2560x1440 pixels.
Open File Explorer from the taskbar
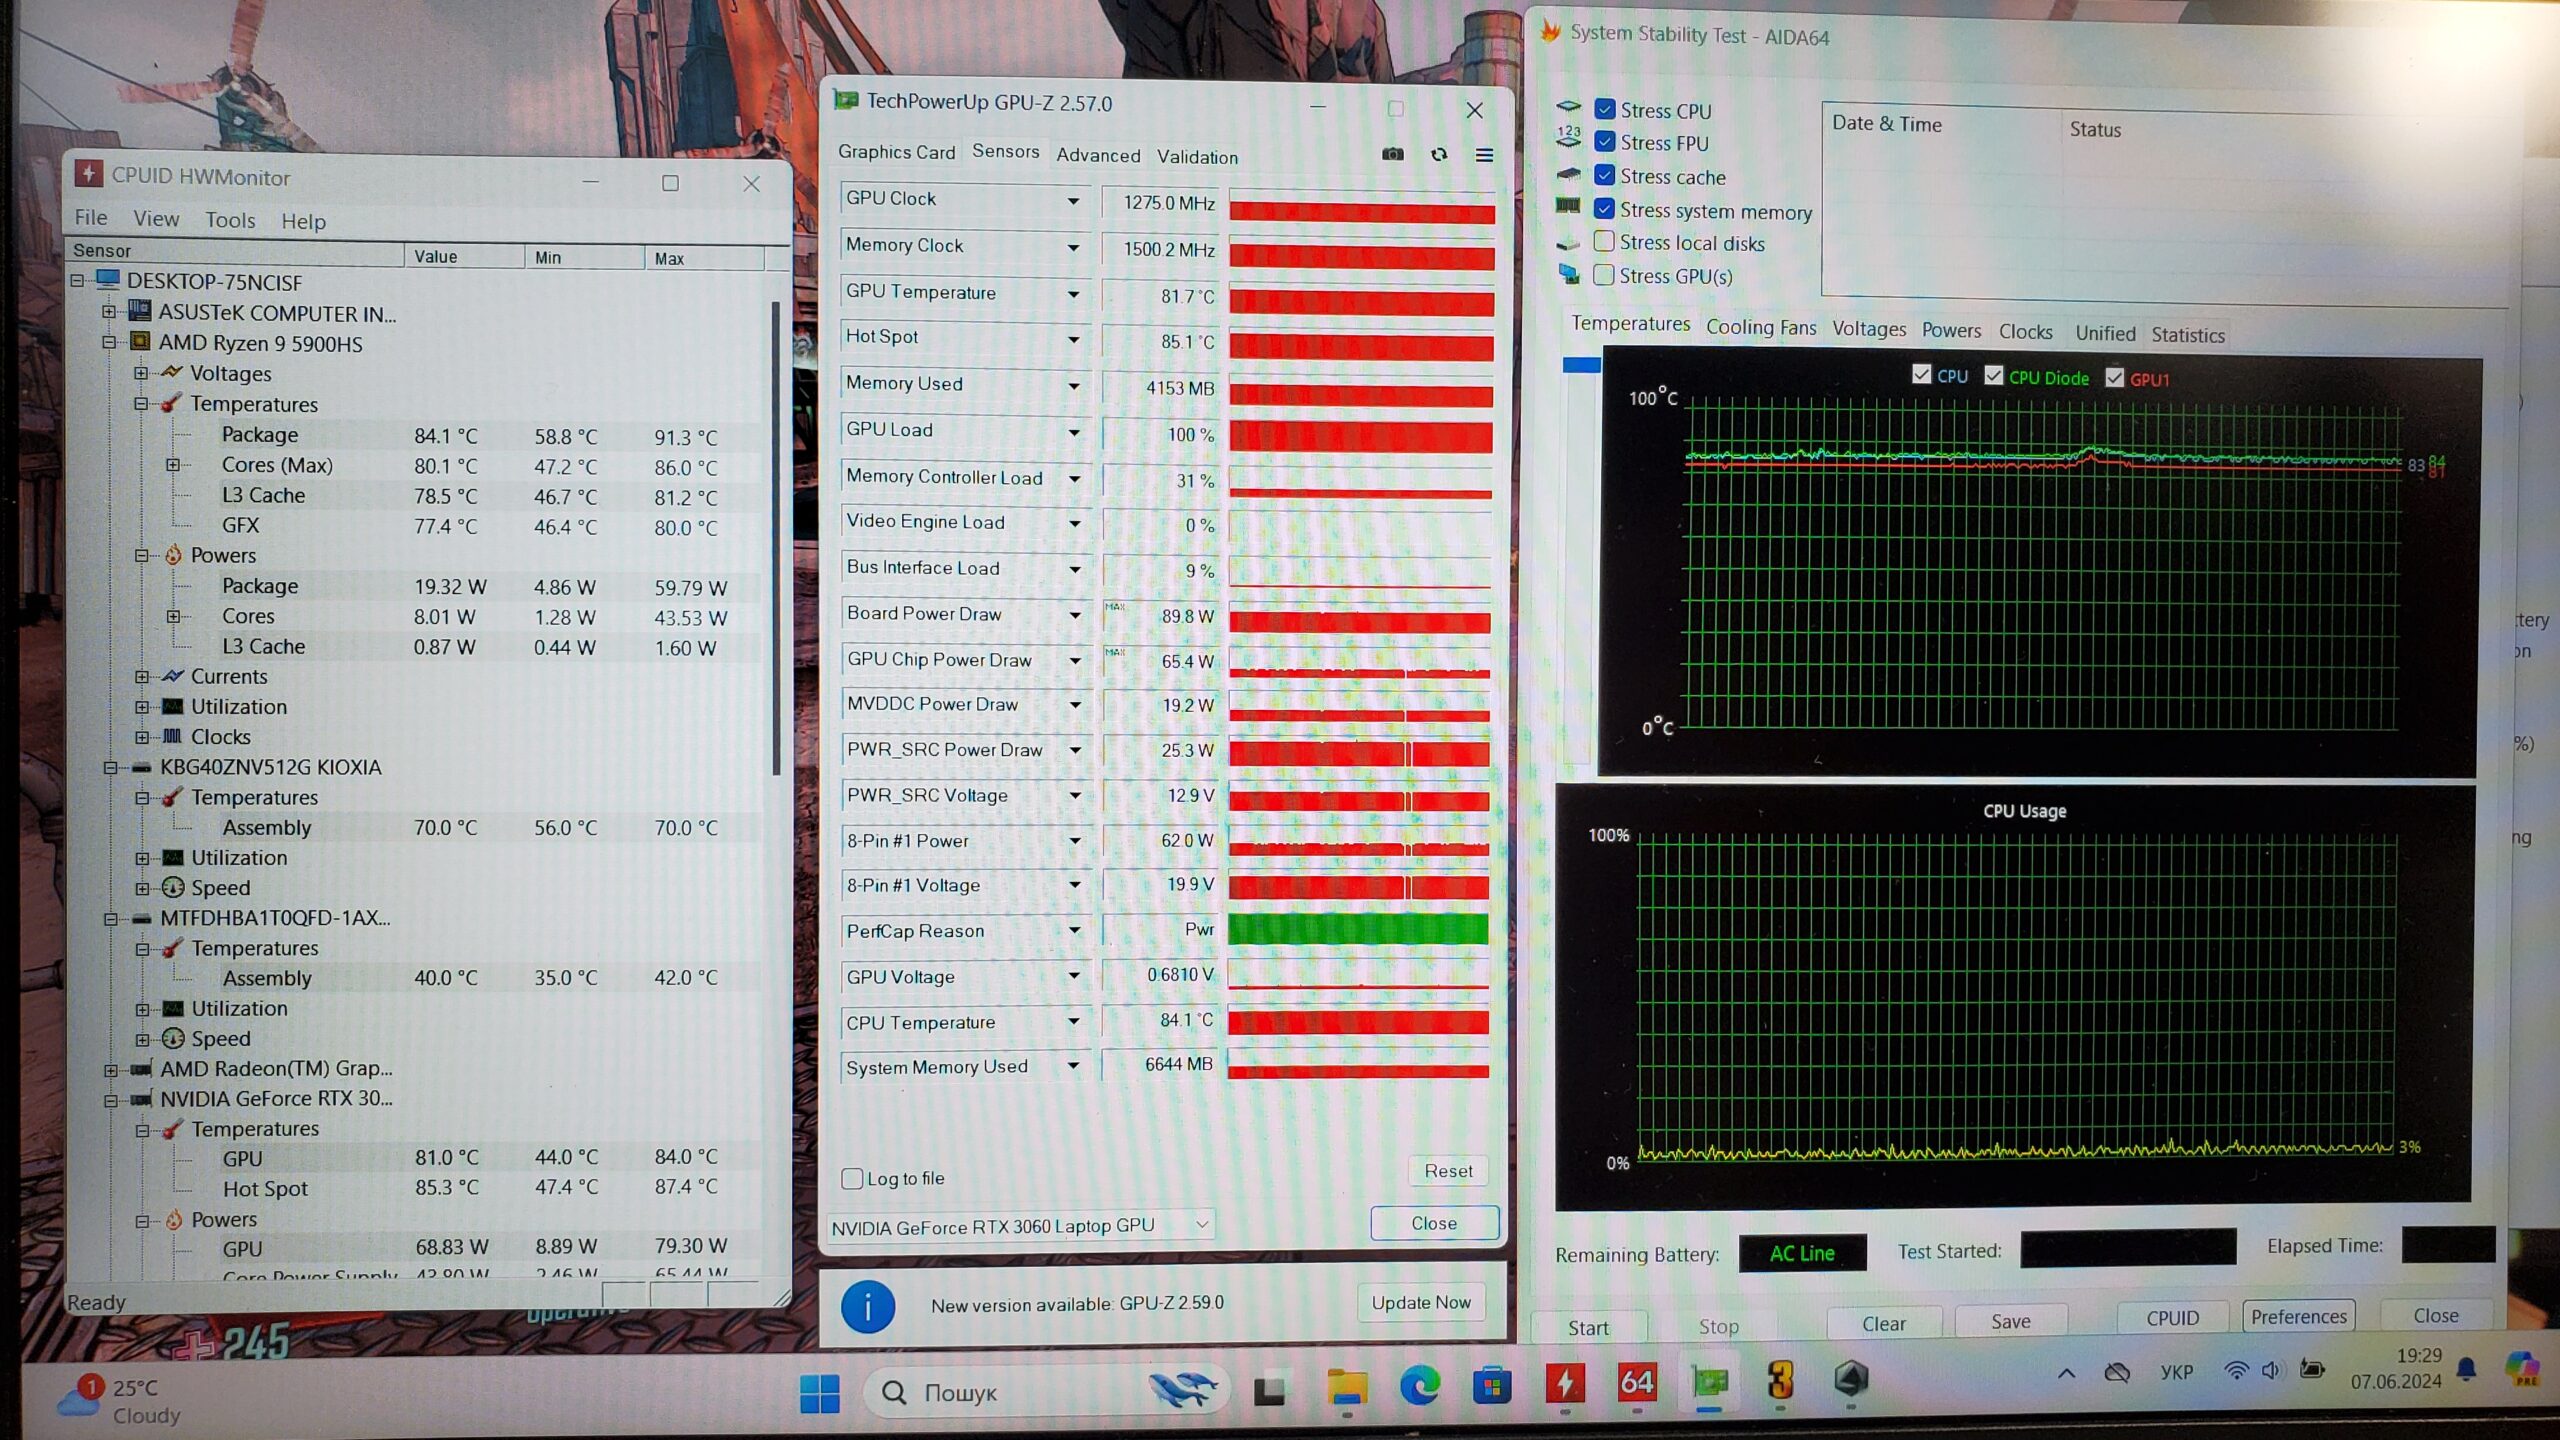click(x=1346, y=1386)
